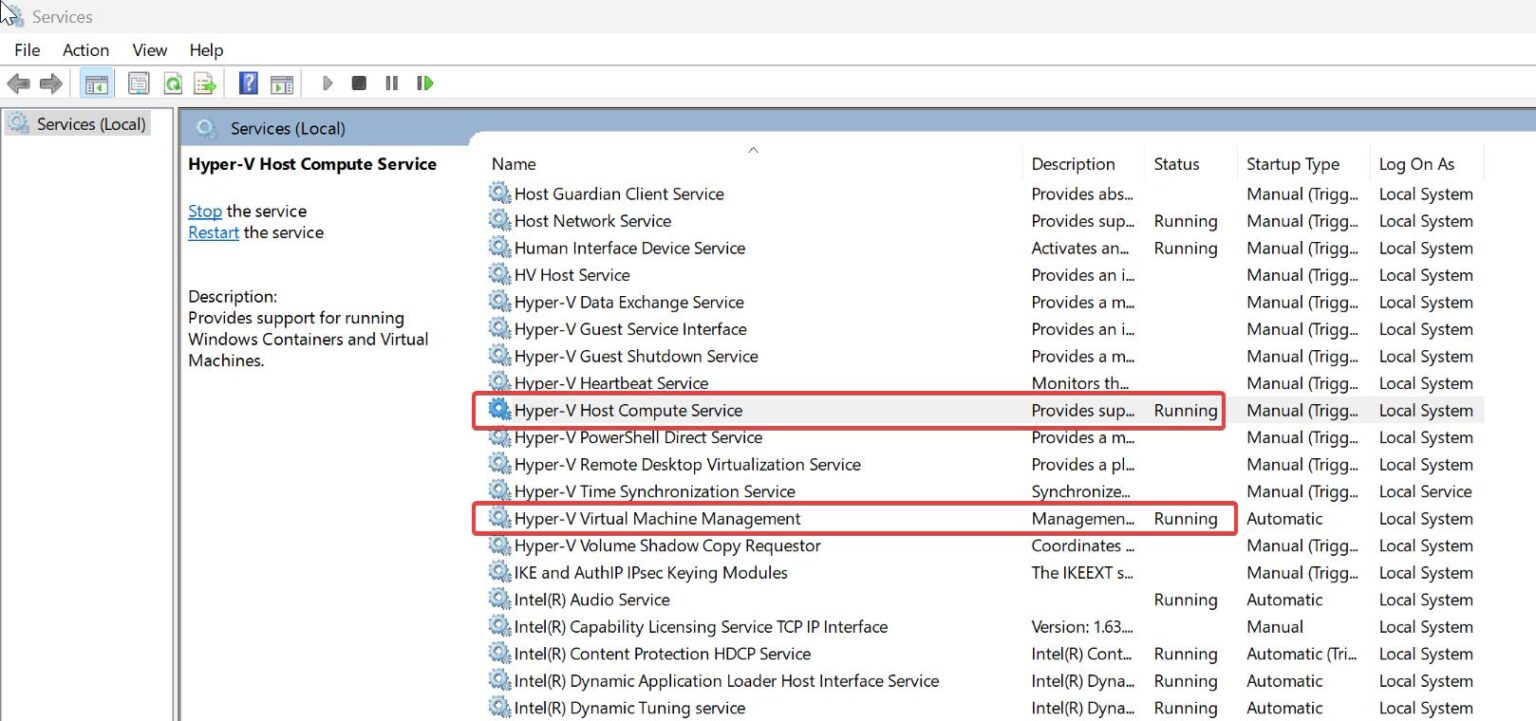Screen dimensions: 1536x721
Task: Click the Pause Service toolbar icon
Action: 391,83
